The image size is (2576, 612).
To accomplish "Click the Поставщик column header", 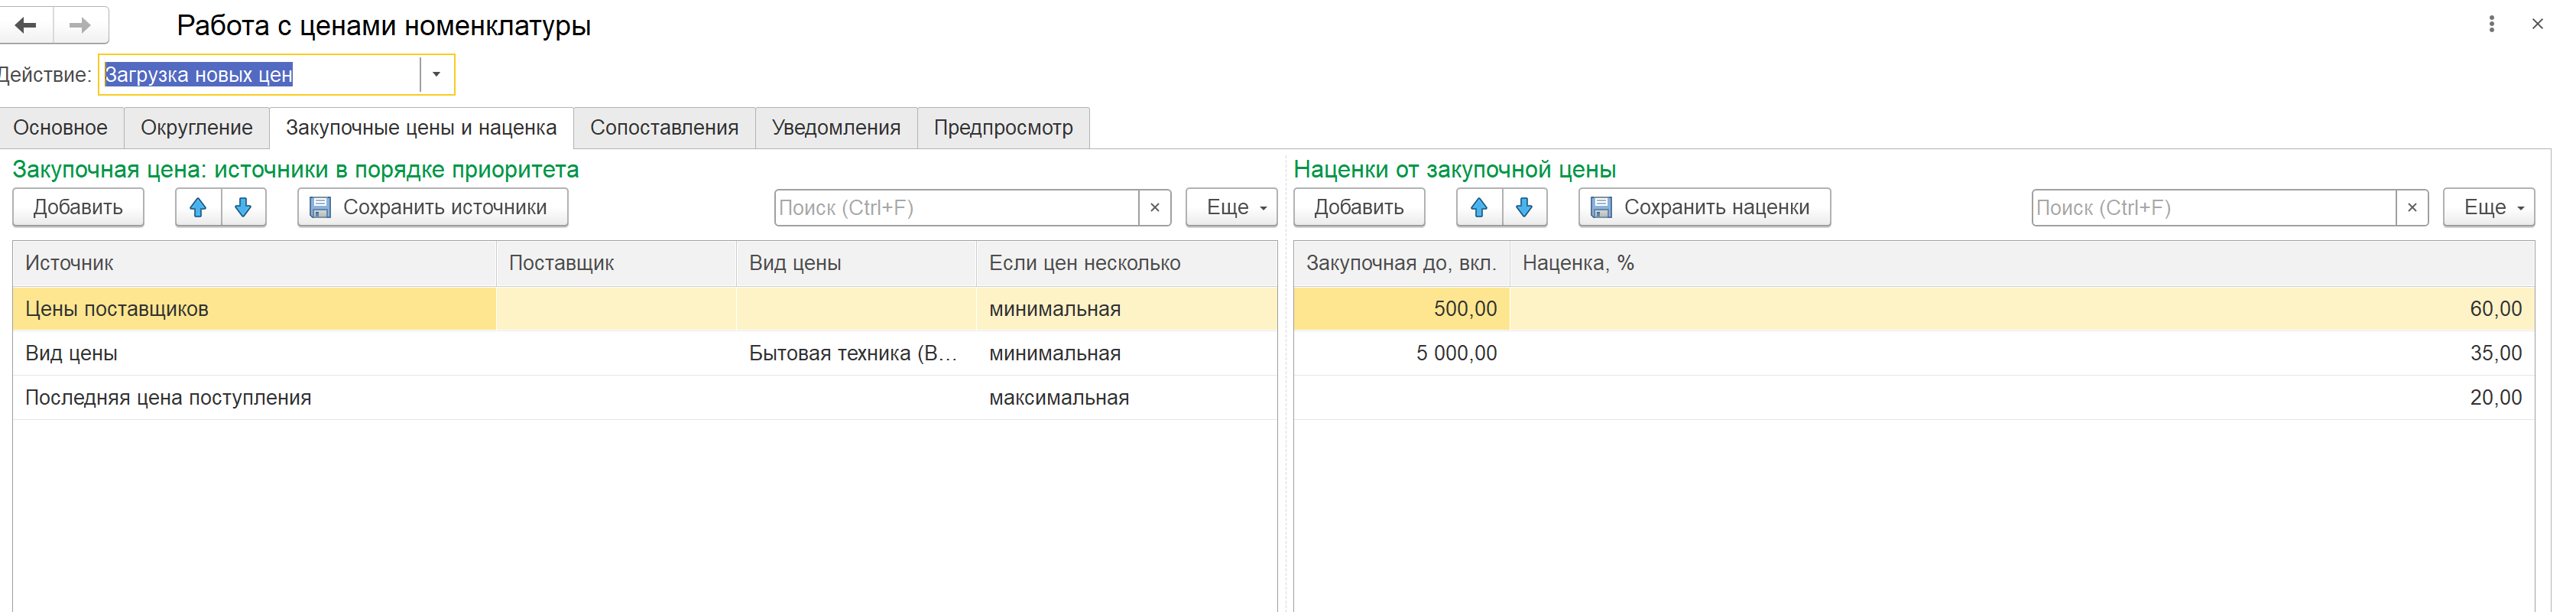I will 616,263.
